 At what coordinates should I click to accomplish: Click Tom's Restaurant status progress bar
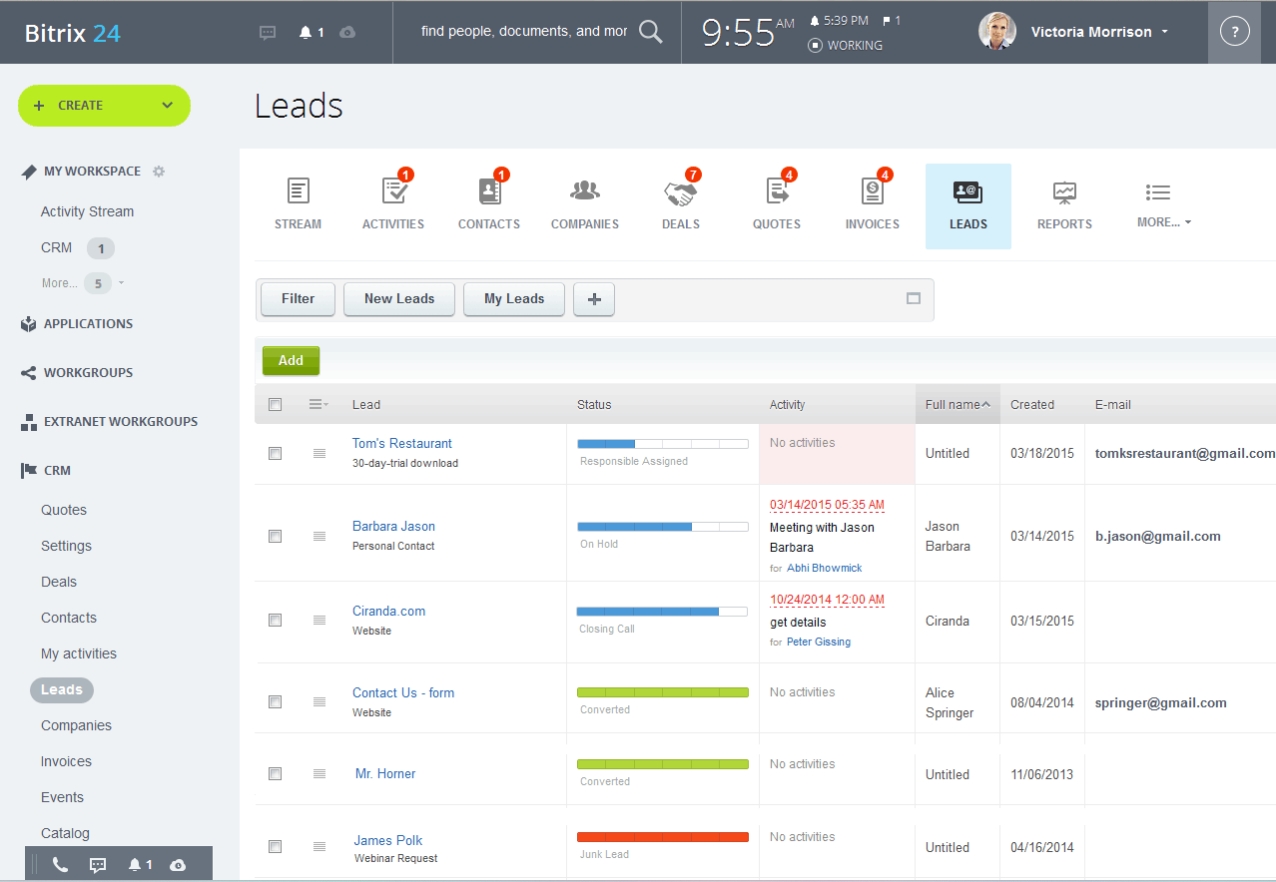point(663,443)
